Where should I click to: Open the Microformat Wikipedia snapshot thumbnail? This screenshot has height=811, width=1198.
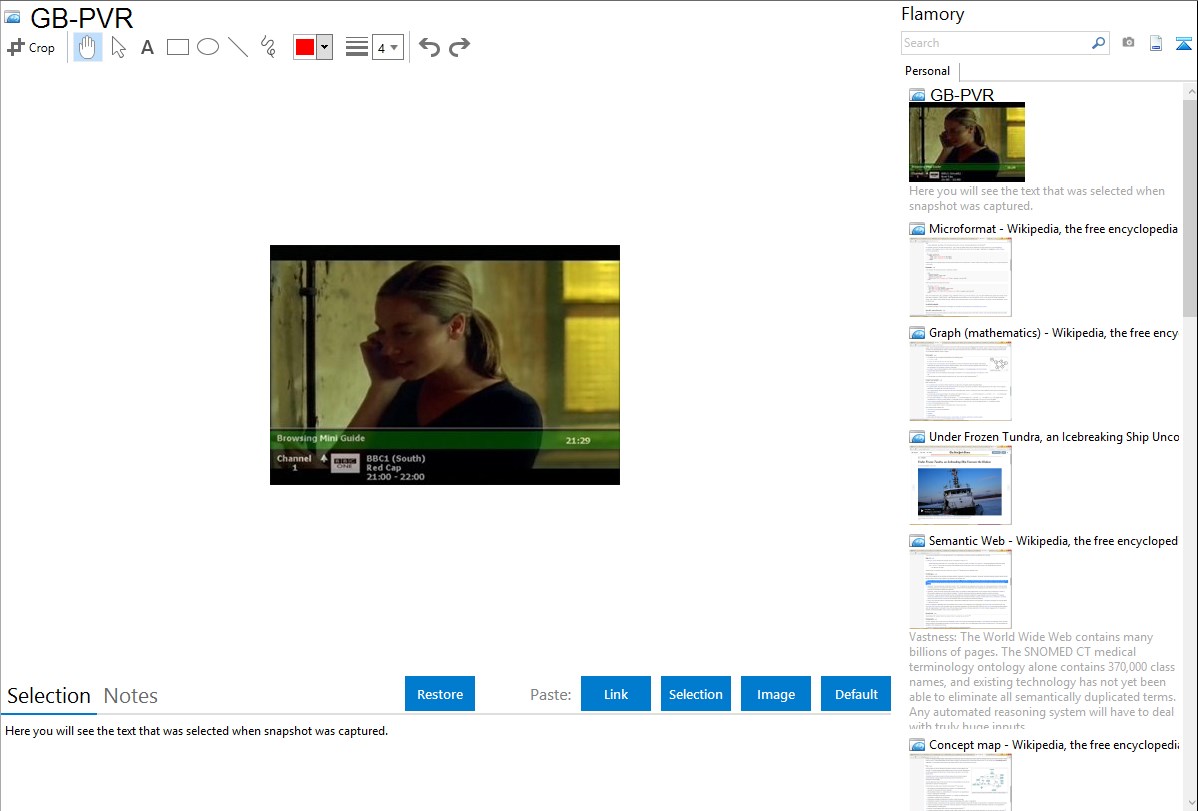960,277
